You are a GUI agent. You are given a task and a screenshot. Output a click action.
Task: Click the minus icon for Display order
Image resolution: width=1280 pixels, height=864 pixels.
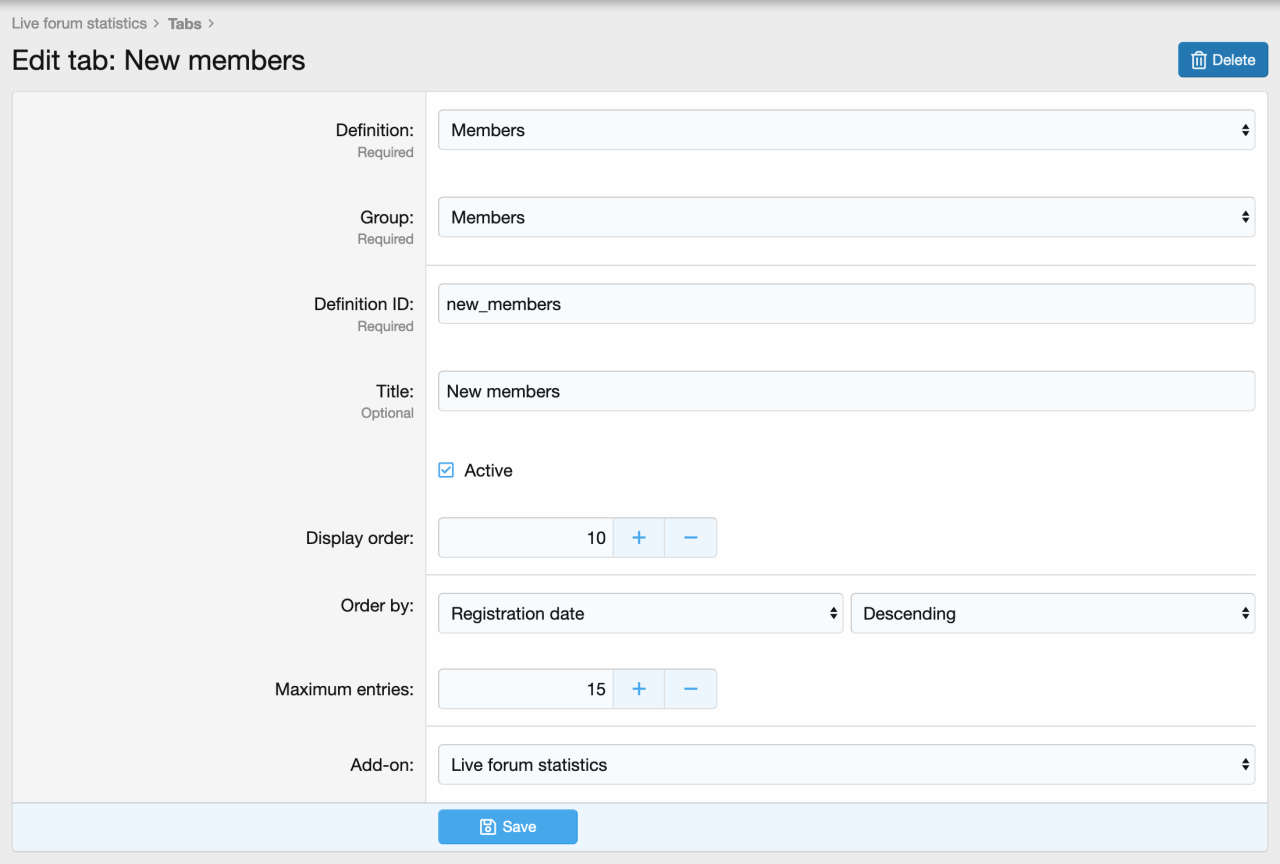coord(690,538)
